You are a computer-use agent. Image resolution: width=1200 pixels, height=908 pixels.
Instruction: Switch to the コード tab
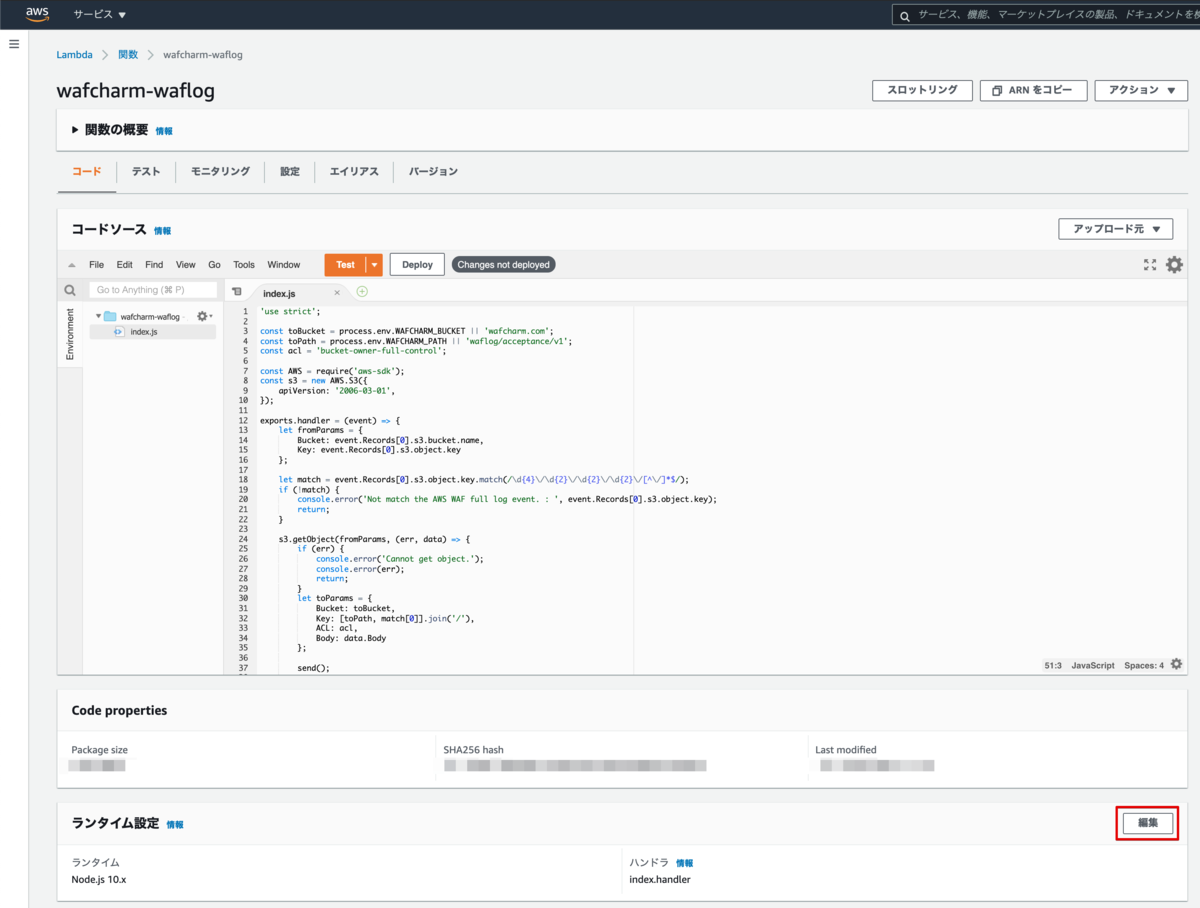click(x=86, y=171)
